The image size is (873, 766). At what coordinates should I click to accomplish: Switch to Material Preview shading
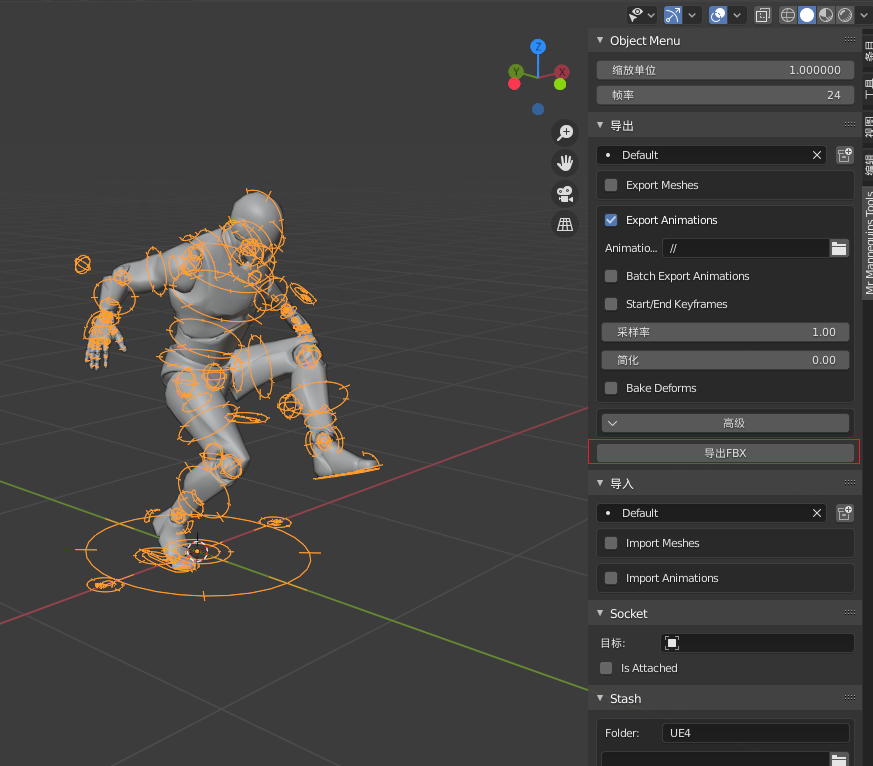826,15
